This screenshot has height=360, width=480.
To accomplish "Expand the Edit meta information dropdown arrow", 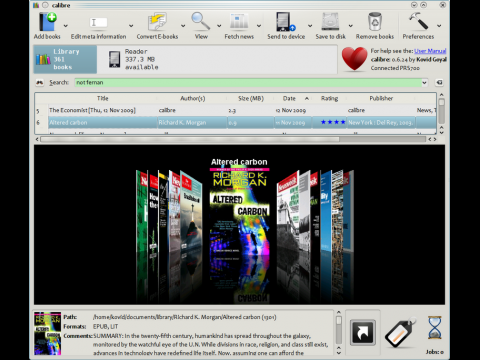I will [x=131, y=26].
